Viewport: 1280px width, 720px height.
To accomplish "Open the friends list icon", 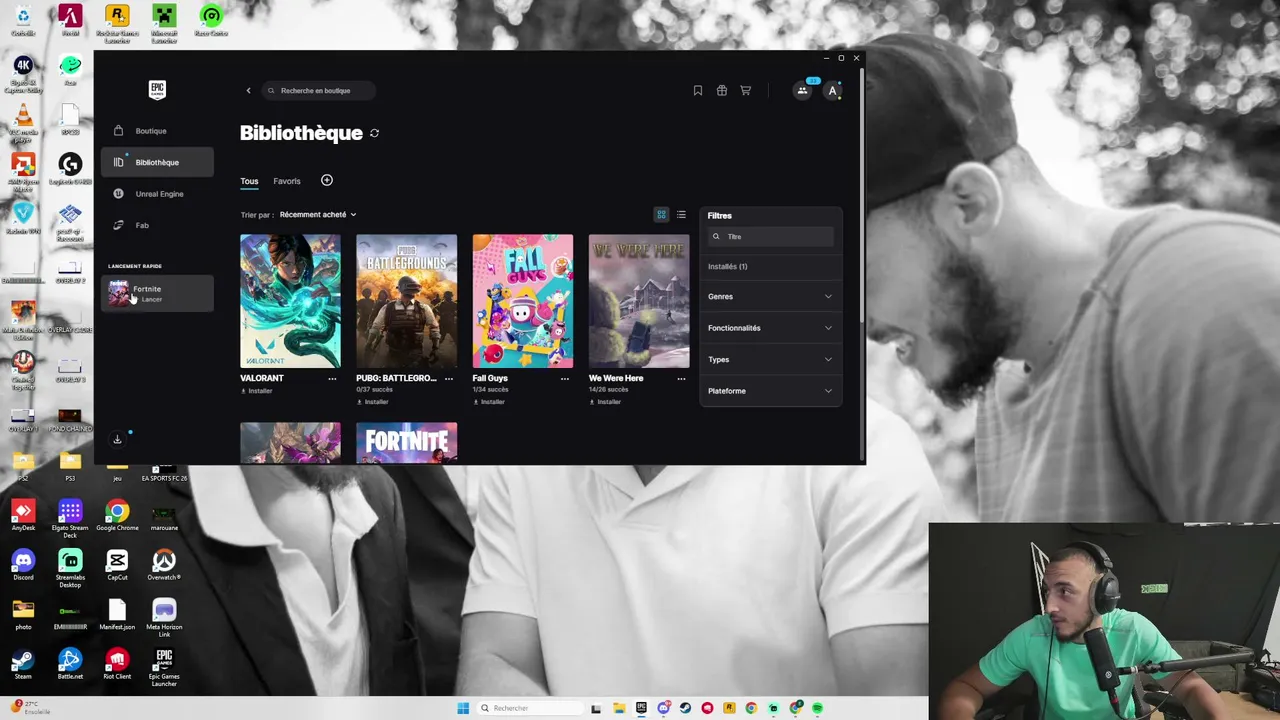I will 802,91.
